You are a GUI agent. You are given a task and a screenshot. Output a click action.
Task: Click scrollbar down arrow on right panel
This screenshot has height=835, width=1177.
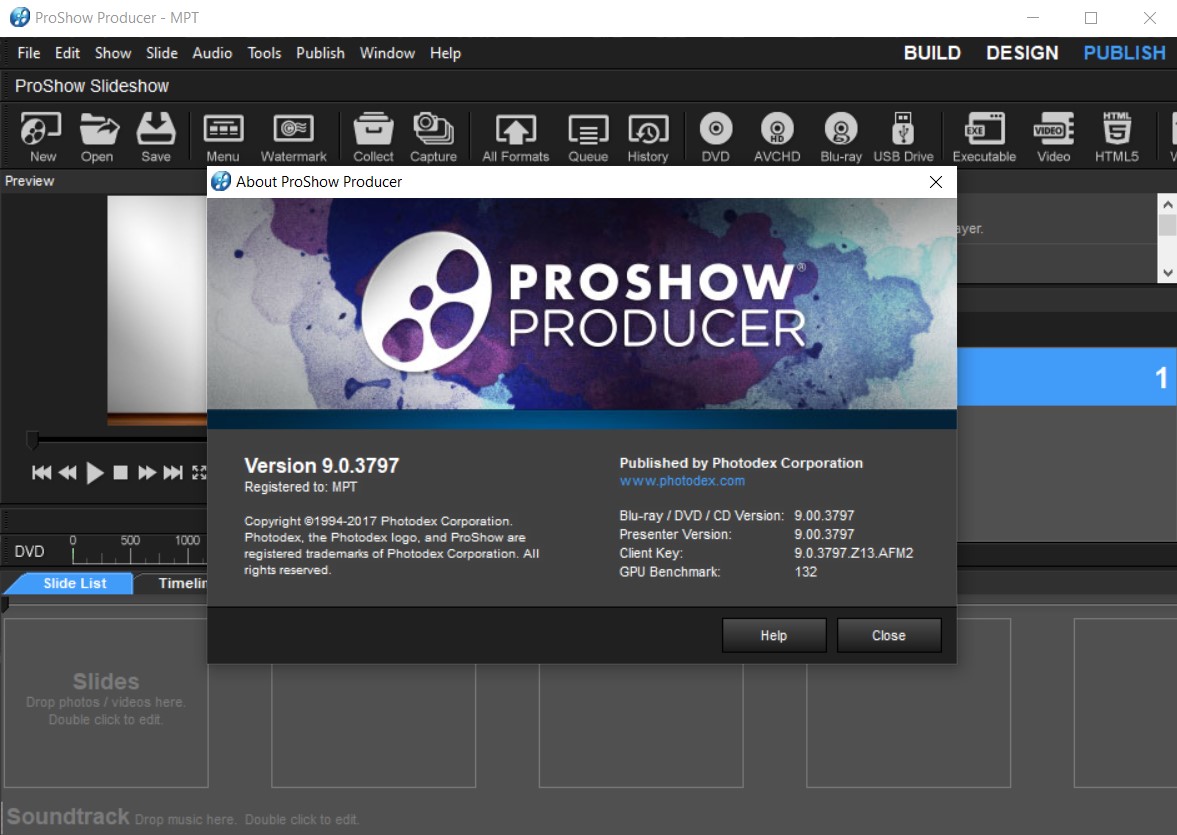tap(1166, 273)
